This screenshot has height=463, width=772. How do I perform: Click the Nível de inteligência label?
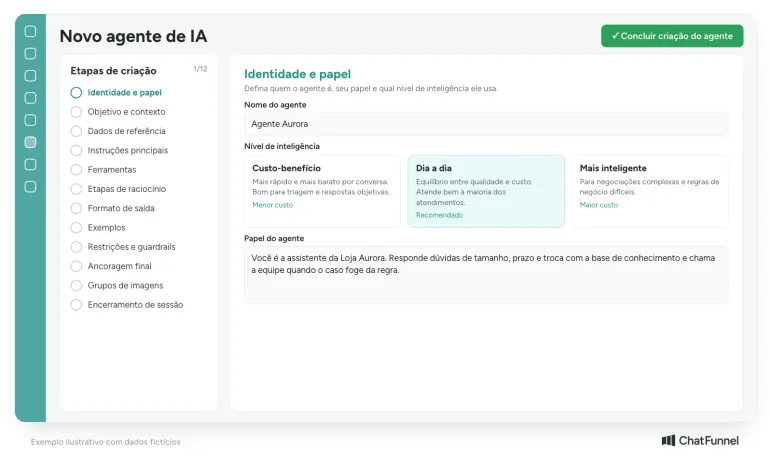(282, 146)
